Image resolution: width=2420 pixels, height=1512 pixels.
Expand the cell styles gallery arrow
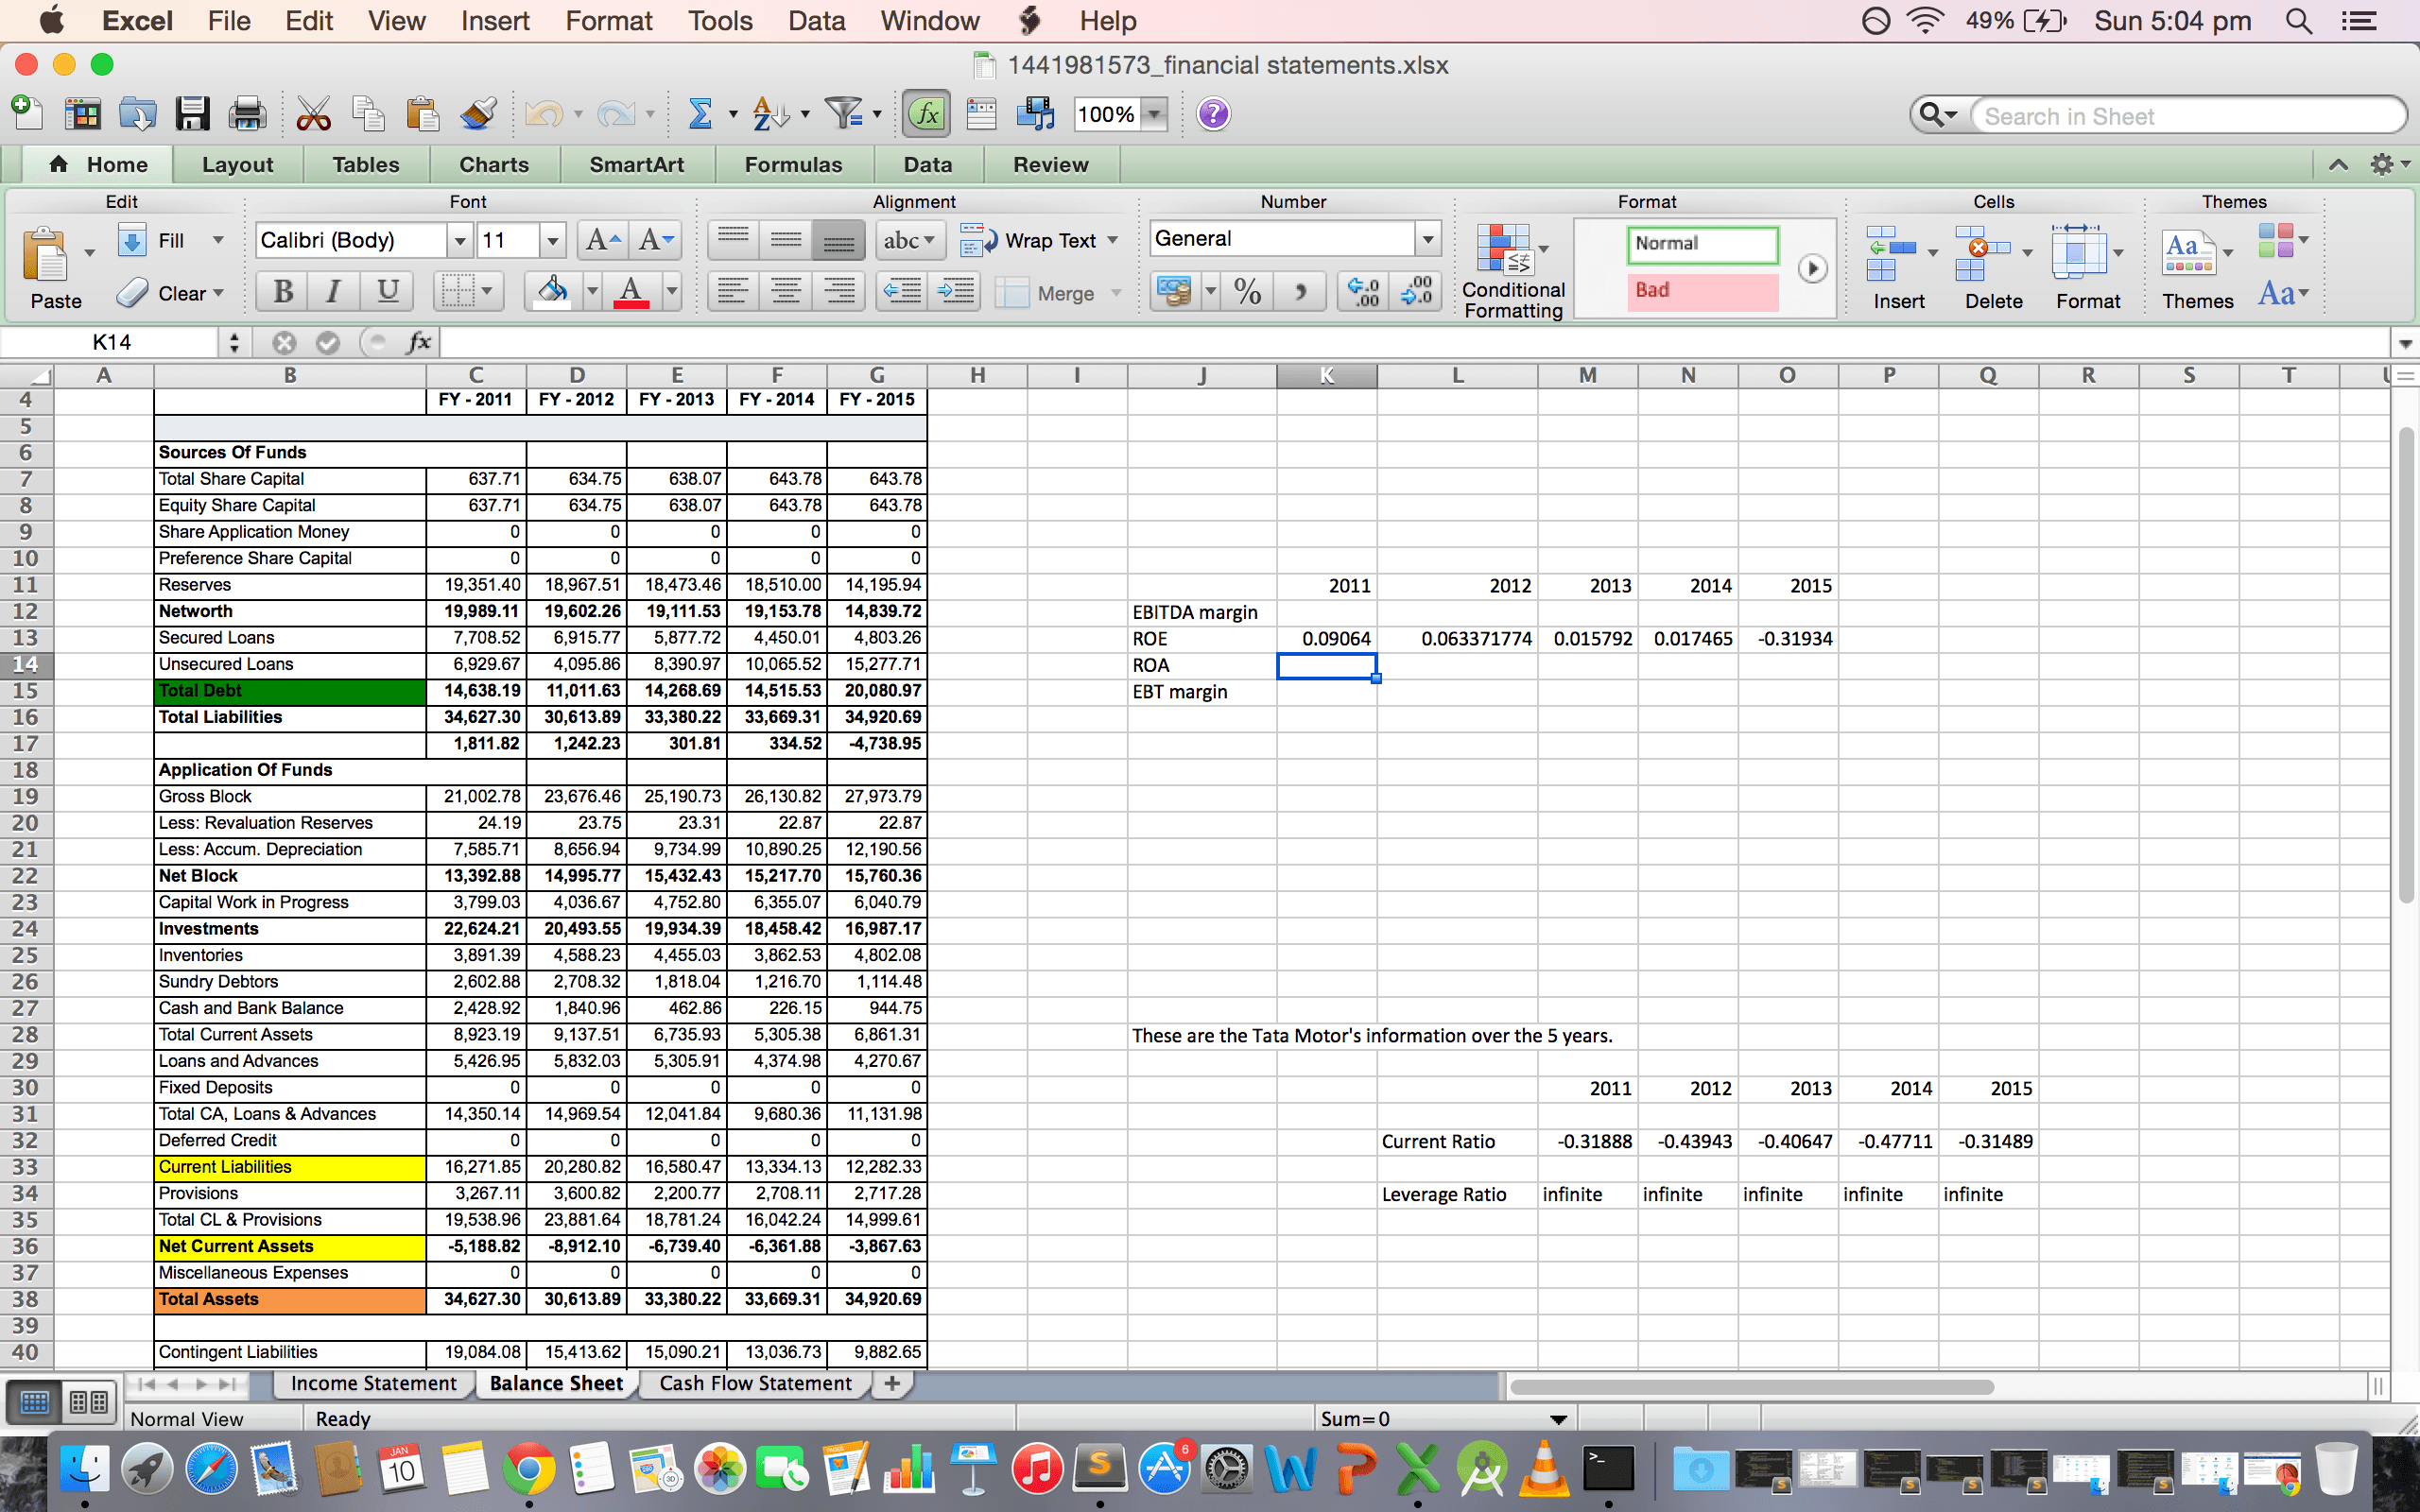click(x=1811, y=268)
